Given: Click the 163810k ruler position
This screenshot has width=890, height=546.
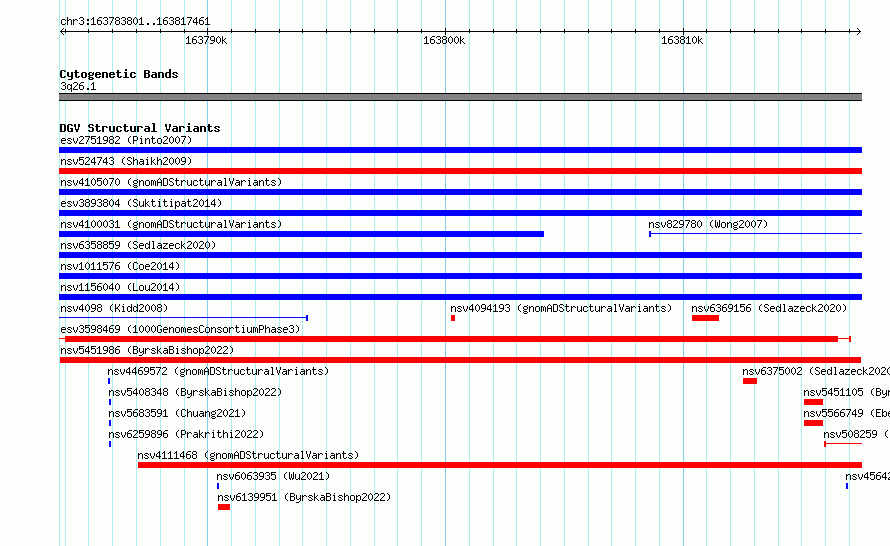Looking at the screenshot, I should click(682, 40).
